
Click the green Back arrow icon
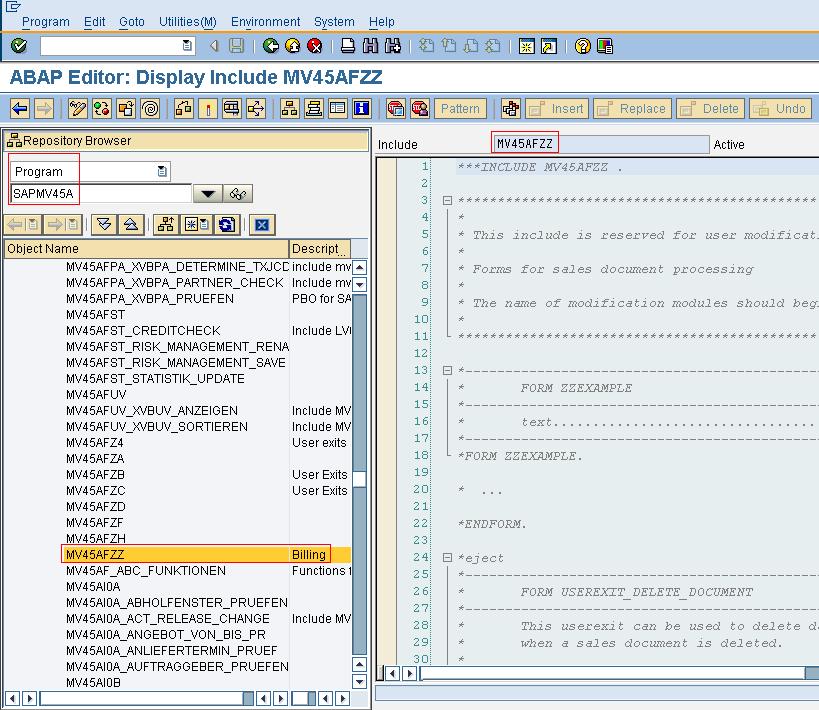pos(268,44)
